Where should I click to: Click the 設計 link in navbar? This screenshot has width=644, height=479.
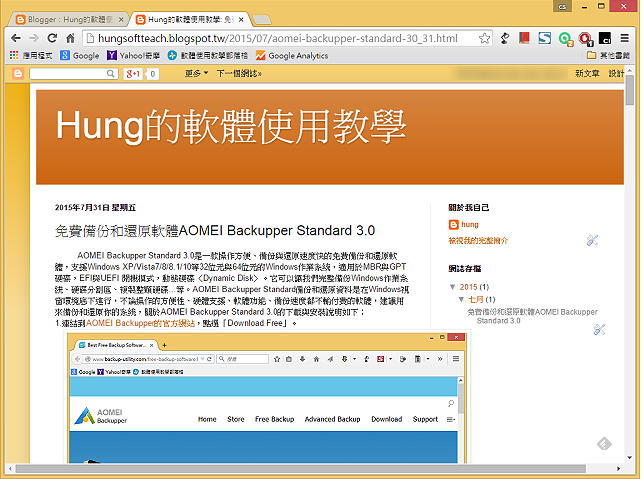coord(616,74)
